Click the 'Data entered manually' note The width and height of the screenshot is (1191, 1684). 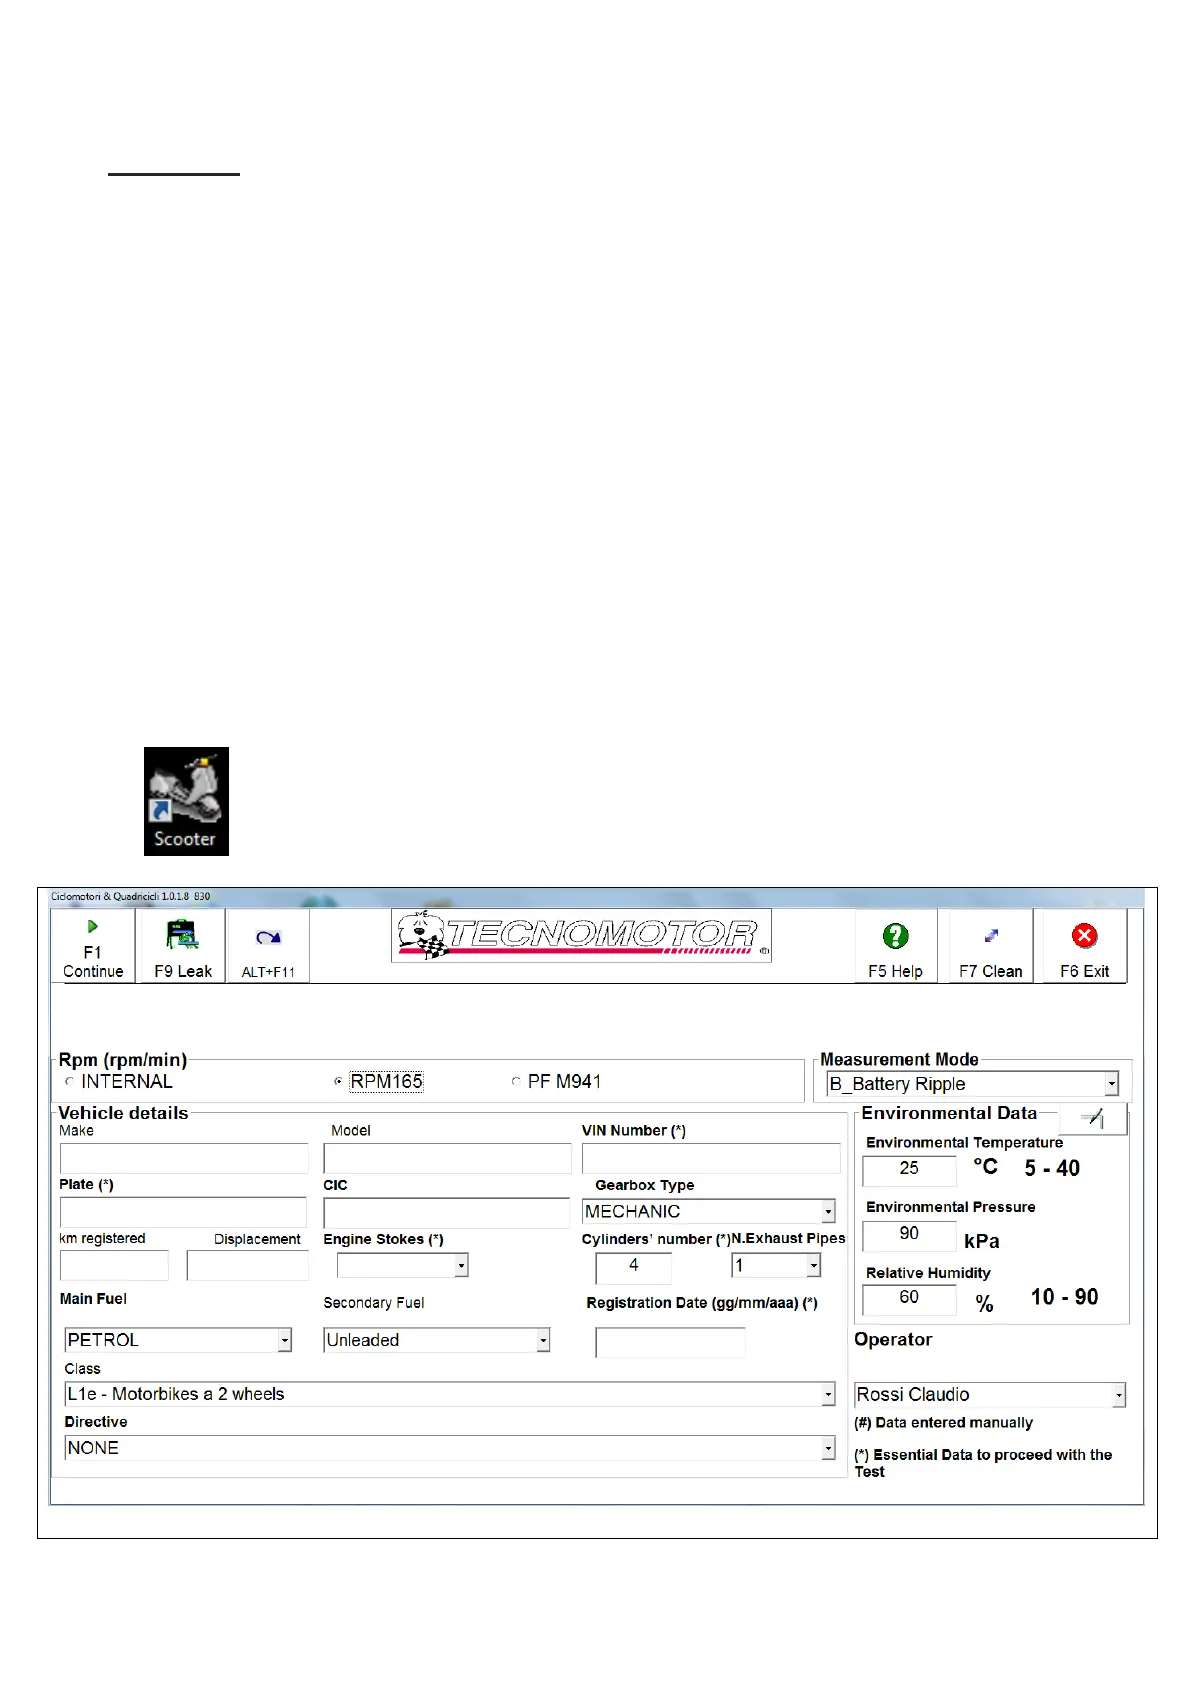click(x=943, y=1423)
